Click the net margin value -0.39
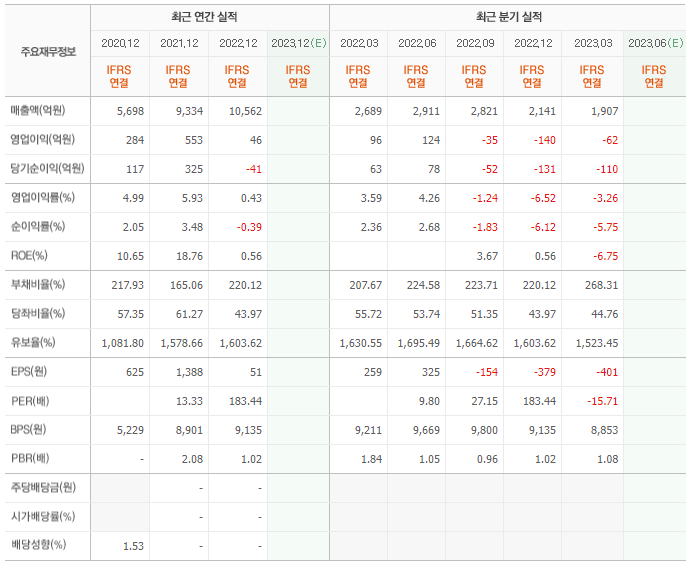This screenshot has height=564, width=691. click(x=249, y=227)
